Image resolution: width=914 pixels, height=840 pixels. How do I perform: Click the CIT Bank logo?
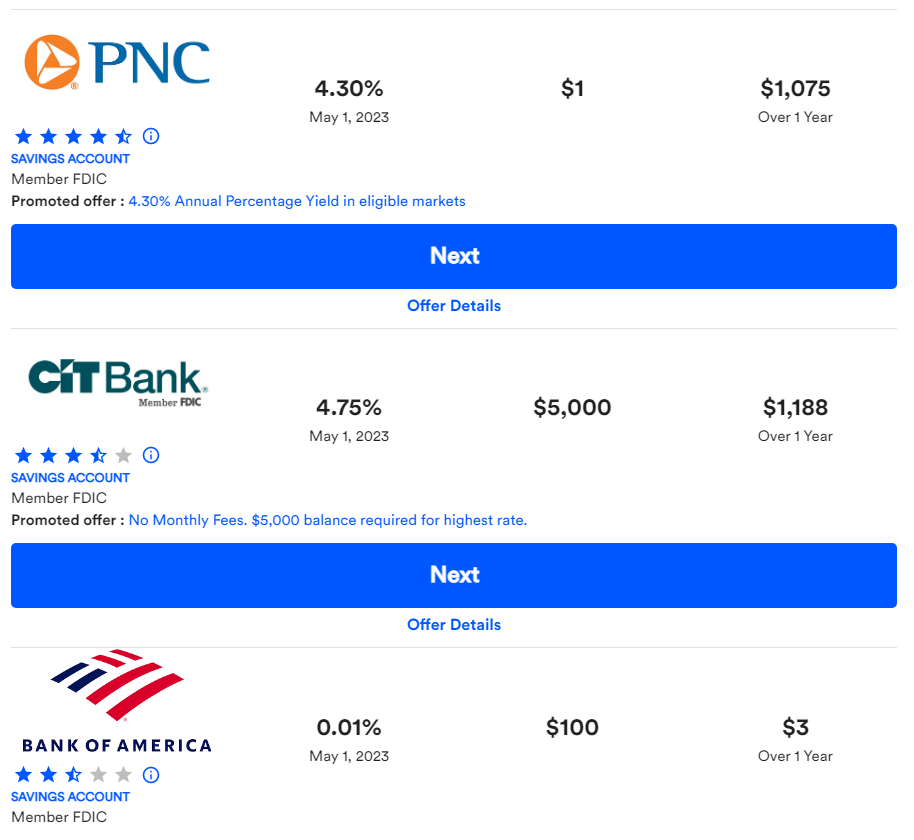(118, 383)
